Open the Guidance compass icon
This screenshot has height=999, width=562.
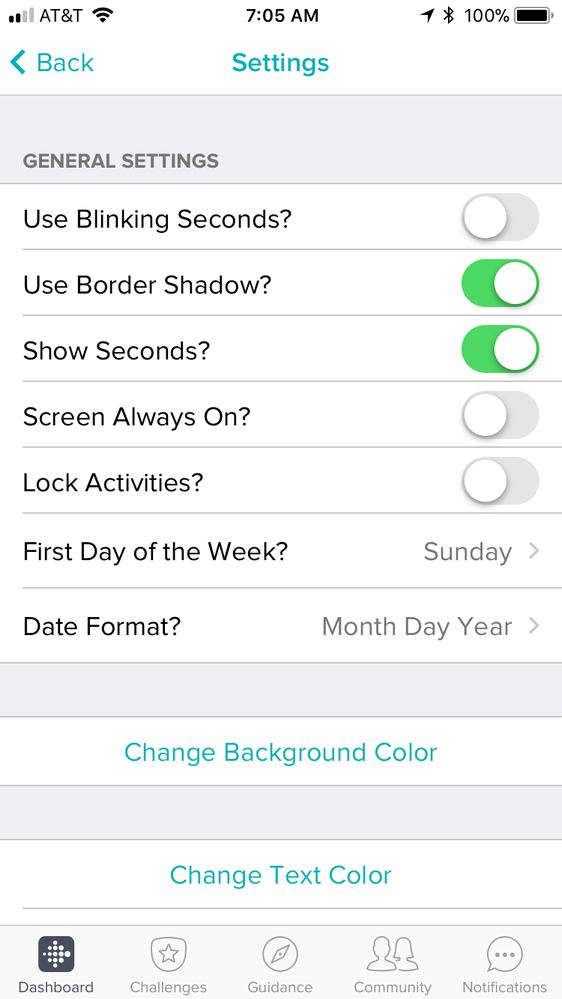(280, 954)
